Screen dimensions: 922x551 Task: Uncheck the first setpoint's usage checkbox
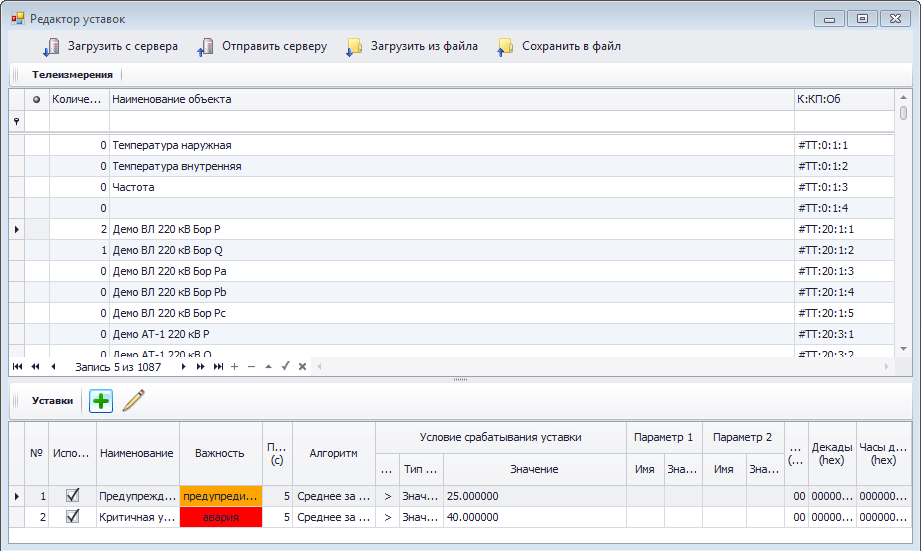coord(72,496)
